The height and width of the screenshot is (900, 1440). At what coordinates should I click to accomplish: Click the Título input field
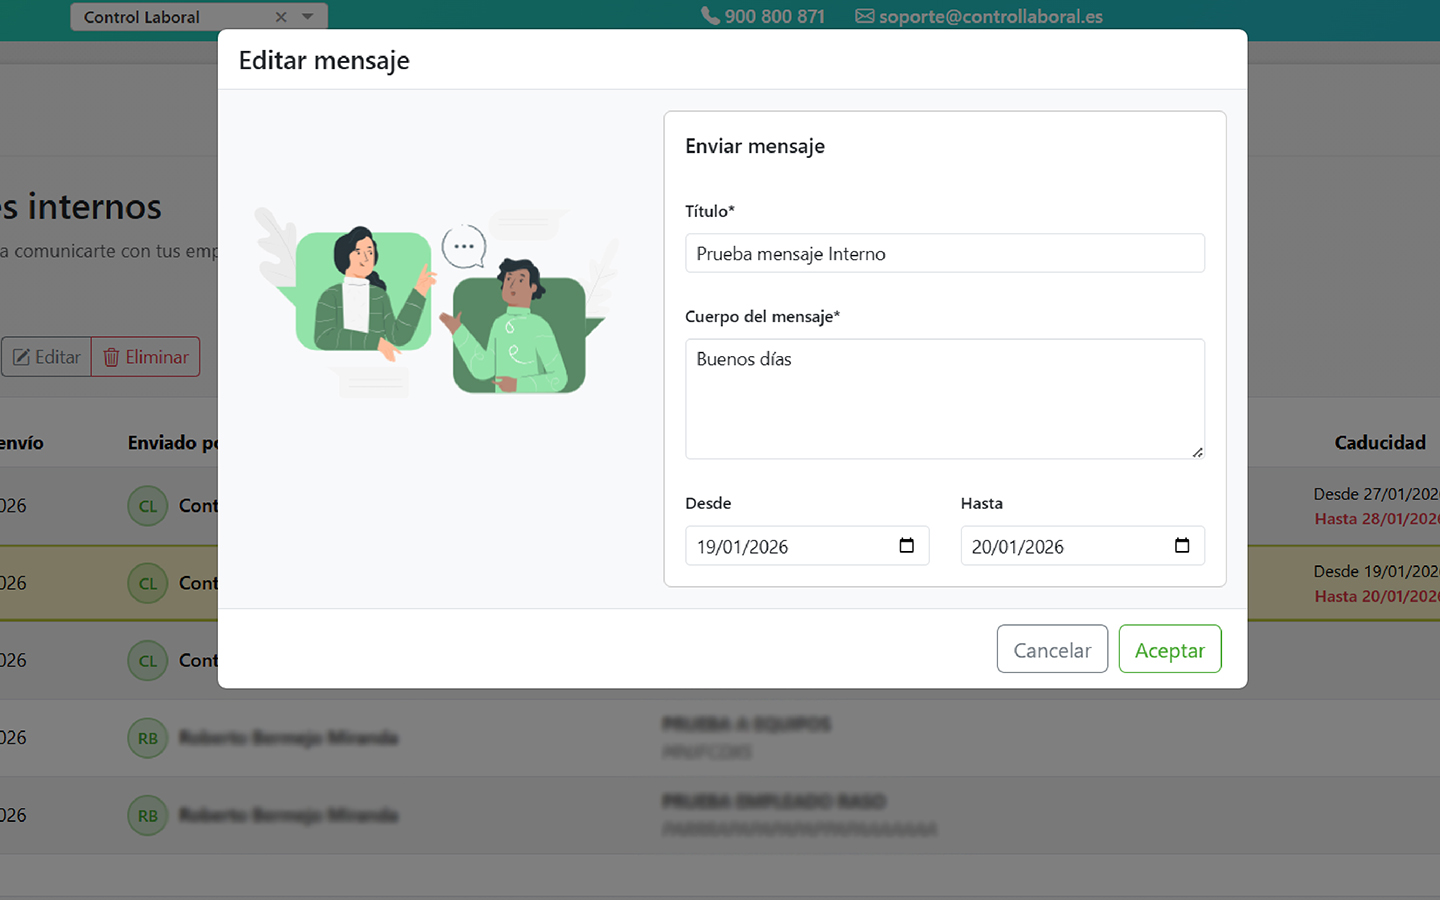click(944, 253)
